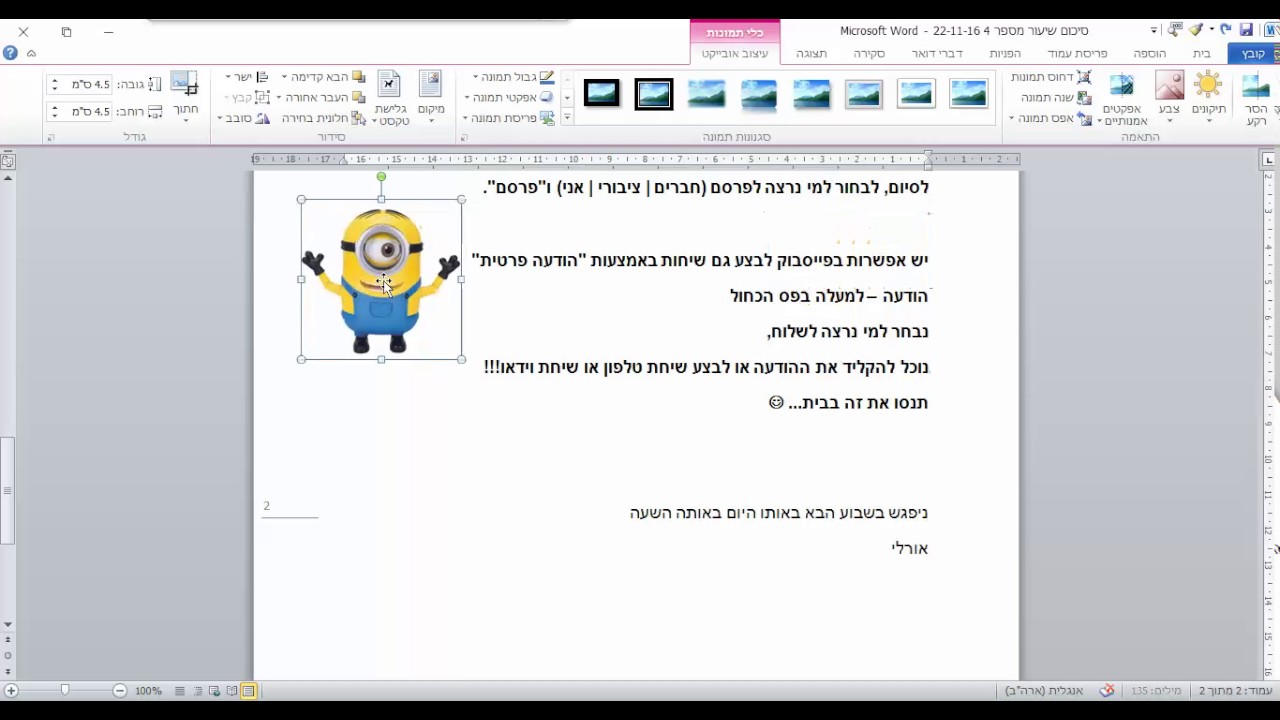Click Compress Pictures (דחוס תמונות)

[1050, 77]
